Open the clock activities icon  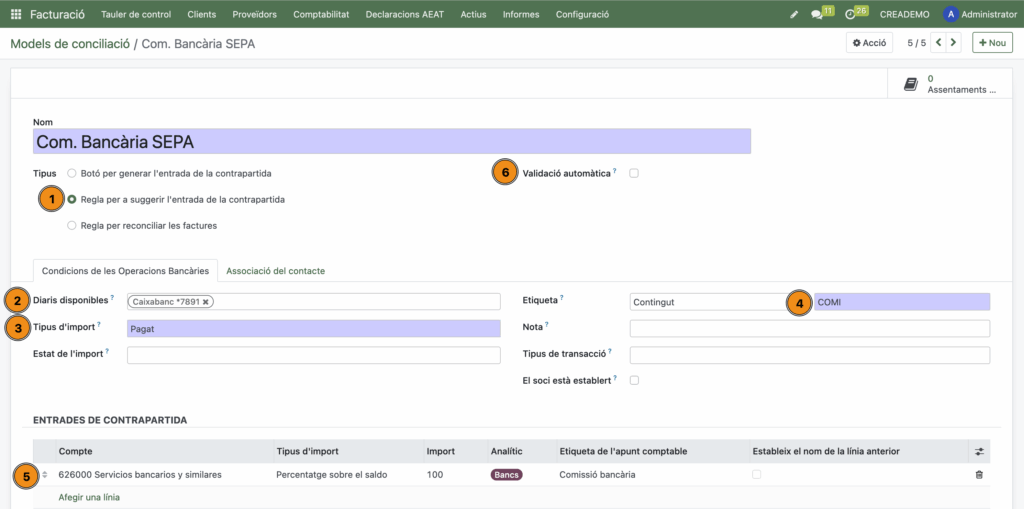(851, 14)
